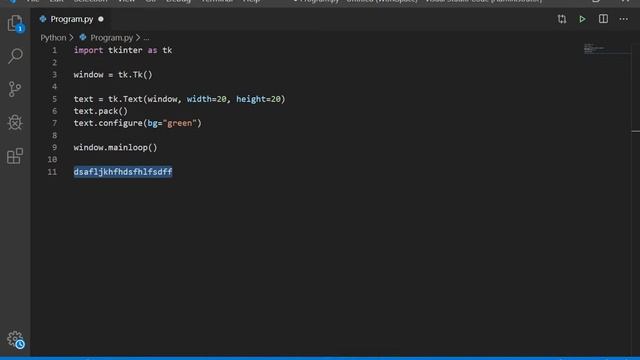Open the More Actions ellipsis menu
The height and width of the screenshot is (360, 640).
click(x=624, y=19)
